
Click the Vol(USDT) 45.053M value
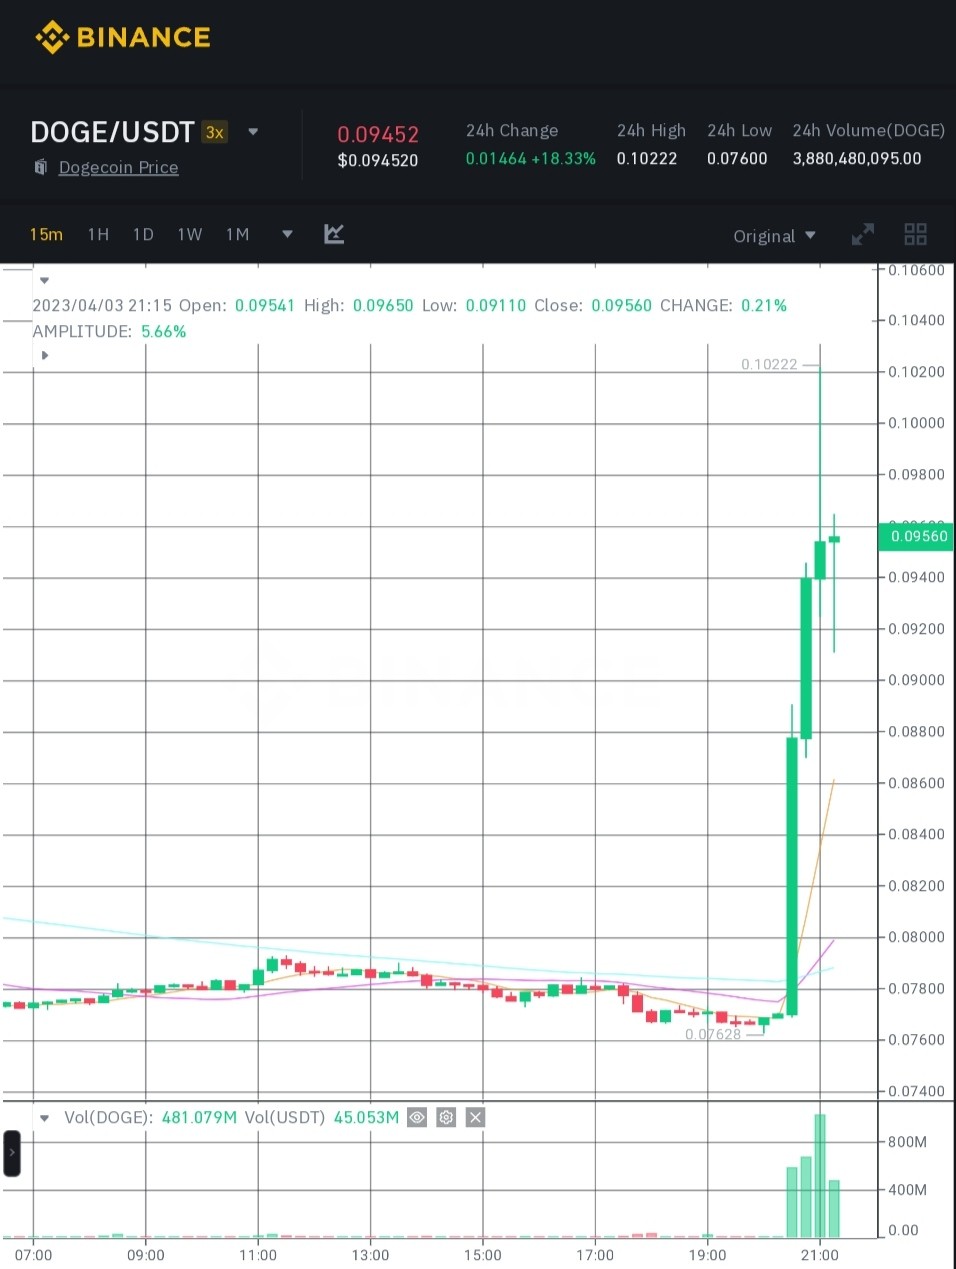click(366, 1117)
